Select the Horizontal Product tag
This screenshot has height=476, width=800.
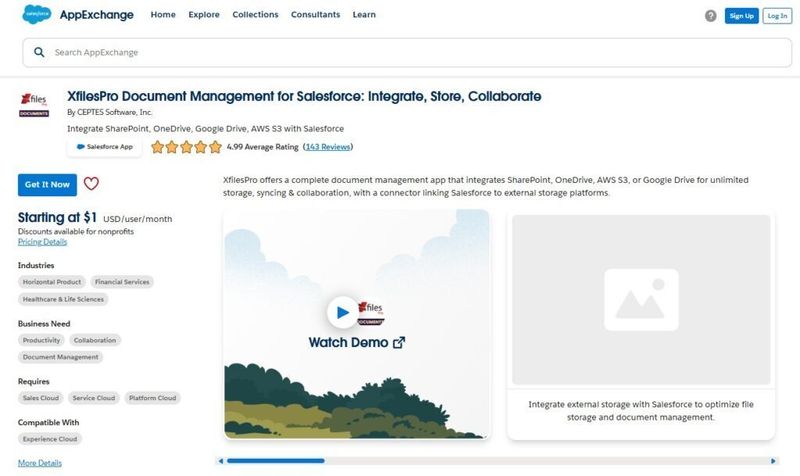pyautogui.click(x=52, y=282)
